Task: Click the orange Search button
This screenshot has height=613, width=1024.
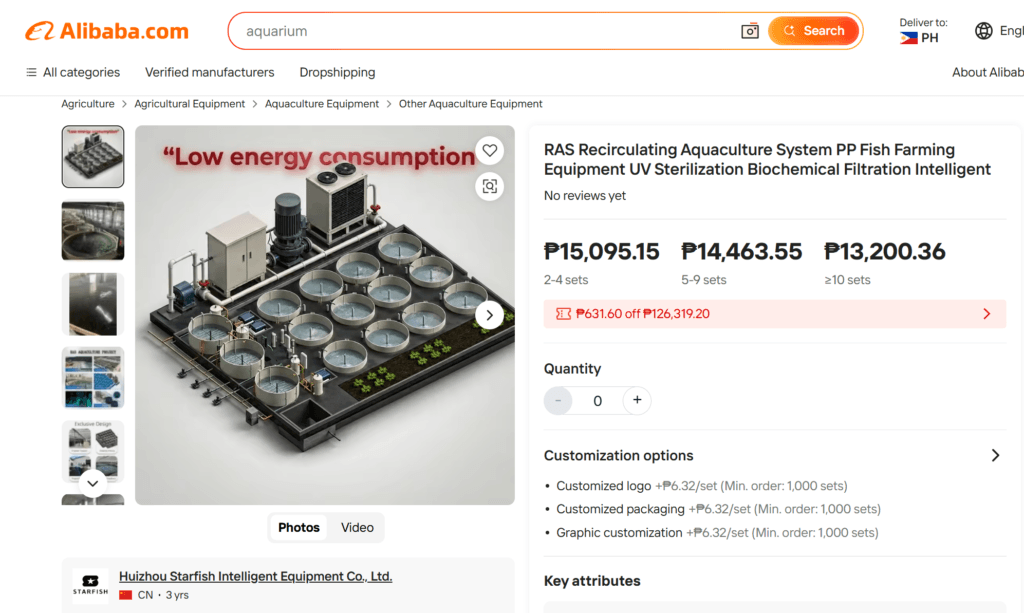Action: coord(813,31)
